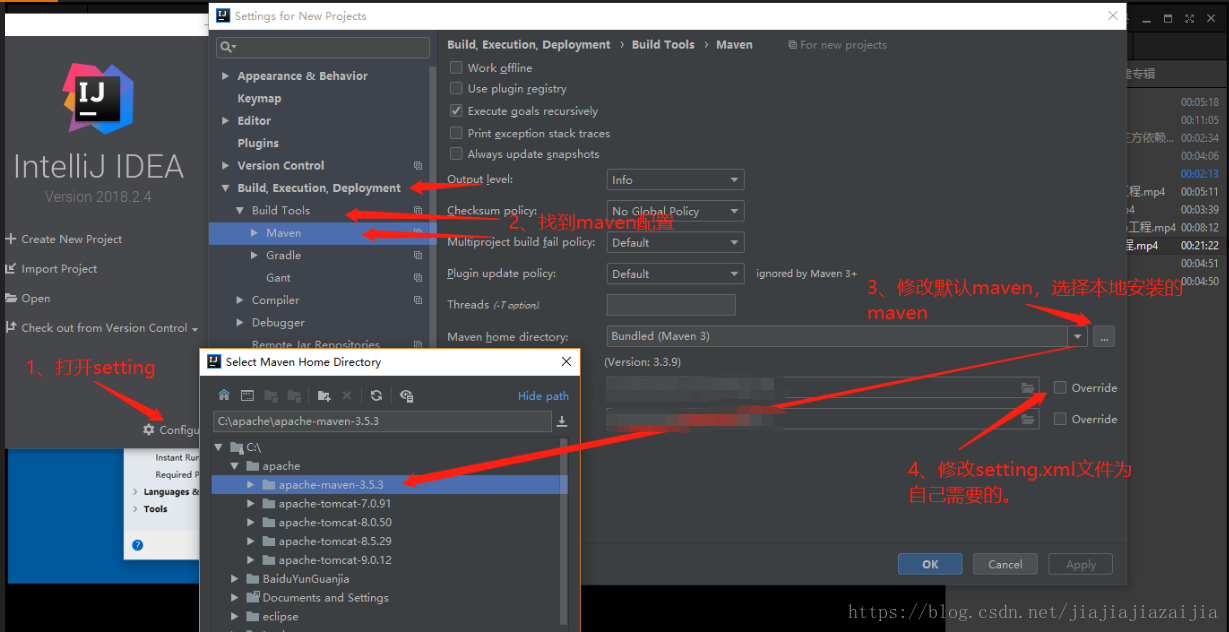Toggle show hidden files and directories icon
The height and width of the screenshot is (632, 1229).
(406, 395)
